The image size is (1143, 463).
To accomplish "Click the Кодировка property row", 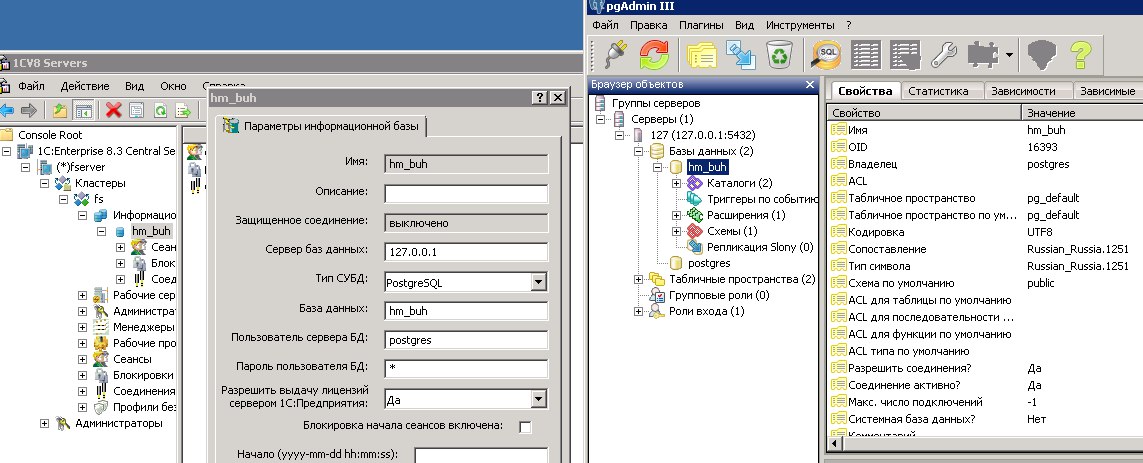I will tap(984, 232).
